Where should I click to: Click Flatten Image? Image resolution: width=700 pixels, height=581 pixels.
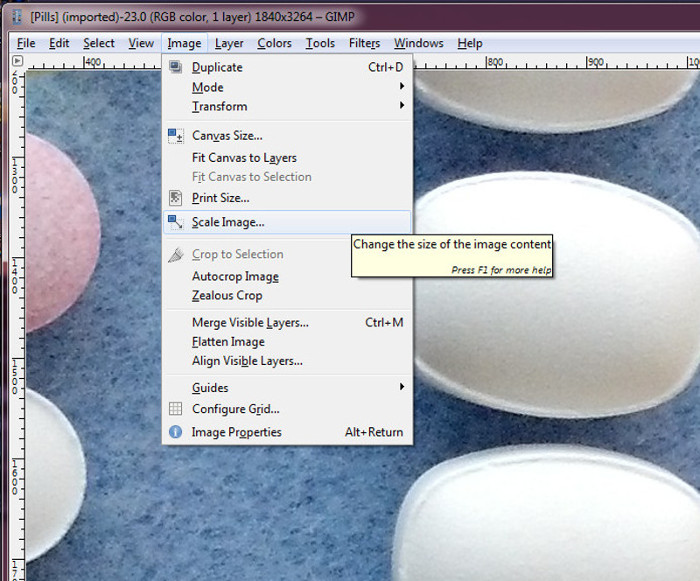(228, 342)
